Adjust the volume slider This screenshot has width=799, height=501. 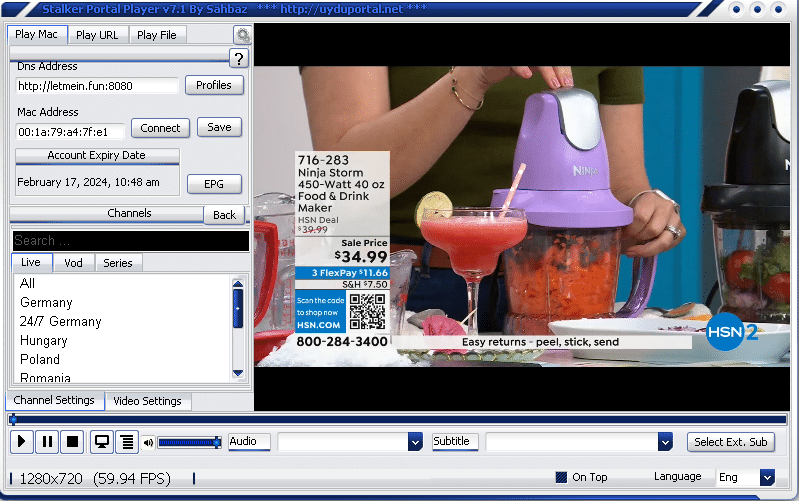click(x=189, y=442)
